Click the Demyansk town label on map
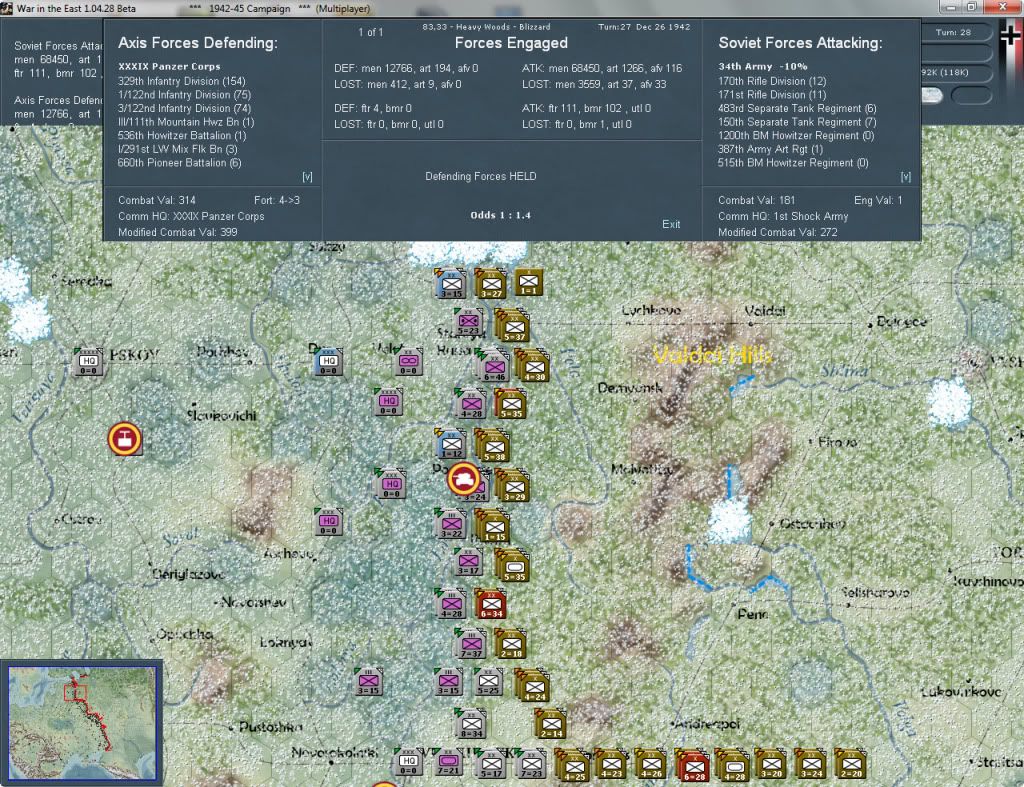 tap(630, 388)
